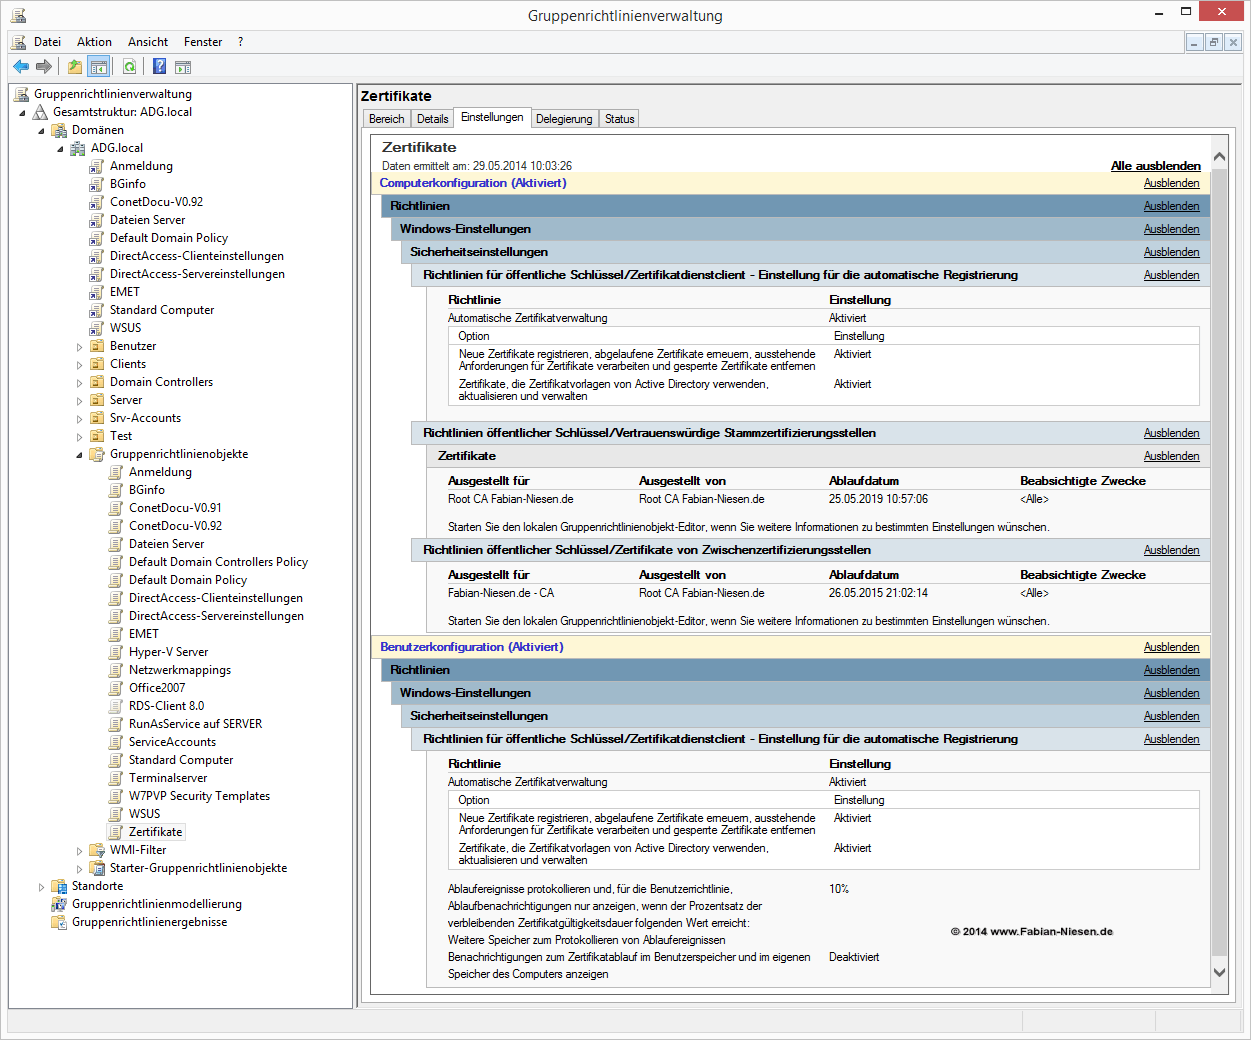This screenshot has height=1040, width=1251.
Task: Expand the Test organizational unit
Action: click(80, 437)
